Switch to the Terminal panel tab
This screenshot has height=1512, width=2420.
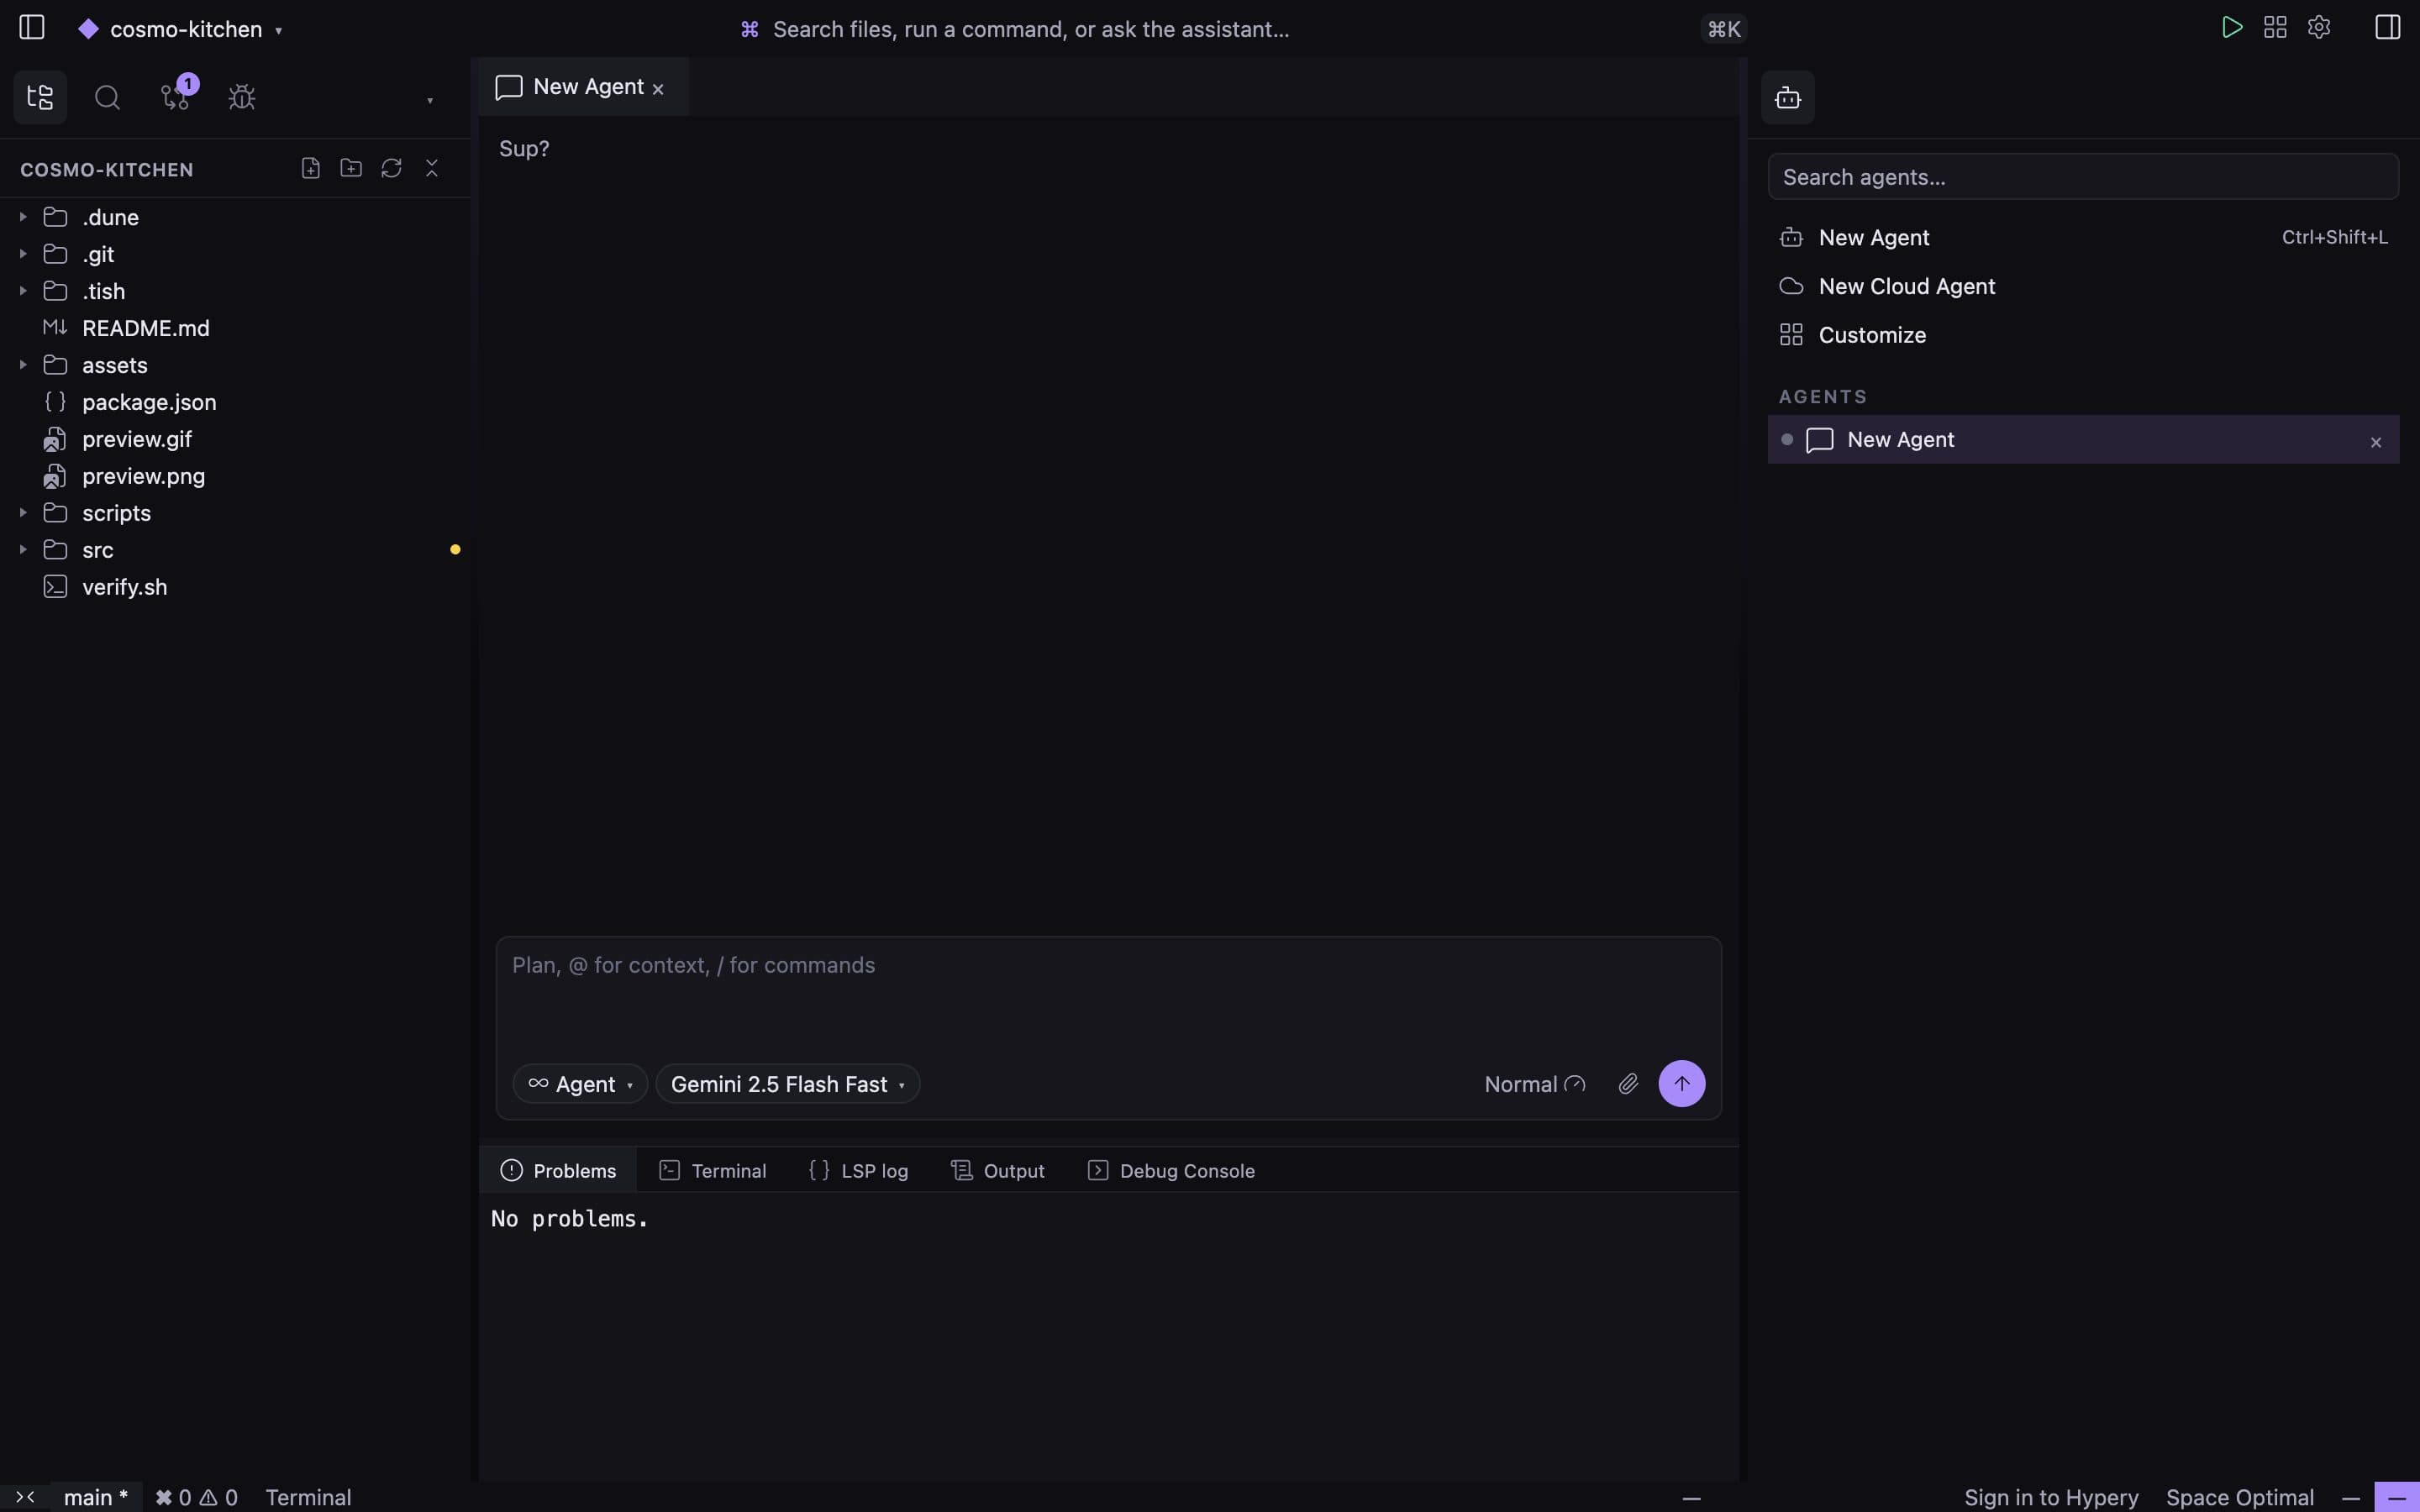(x=713, y=1170)
